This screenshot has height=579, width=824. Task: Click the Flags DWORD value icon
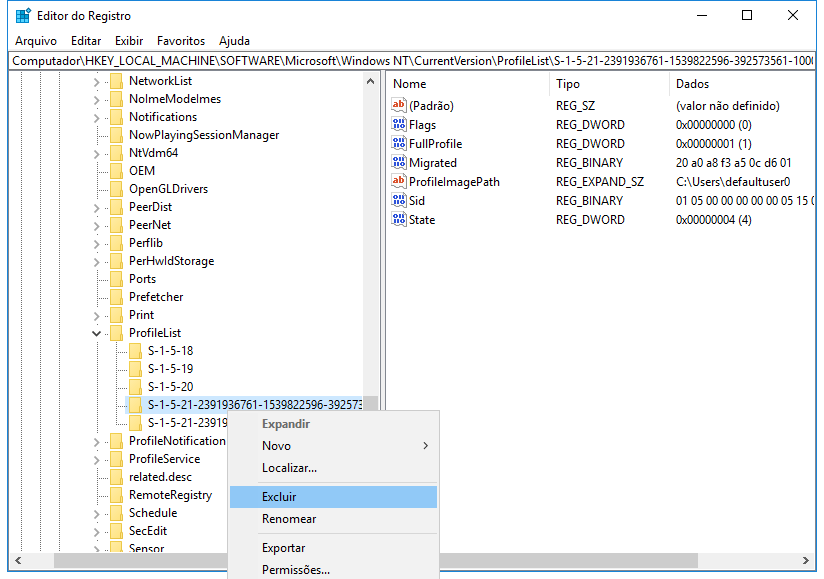(x=400, y=125)
